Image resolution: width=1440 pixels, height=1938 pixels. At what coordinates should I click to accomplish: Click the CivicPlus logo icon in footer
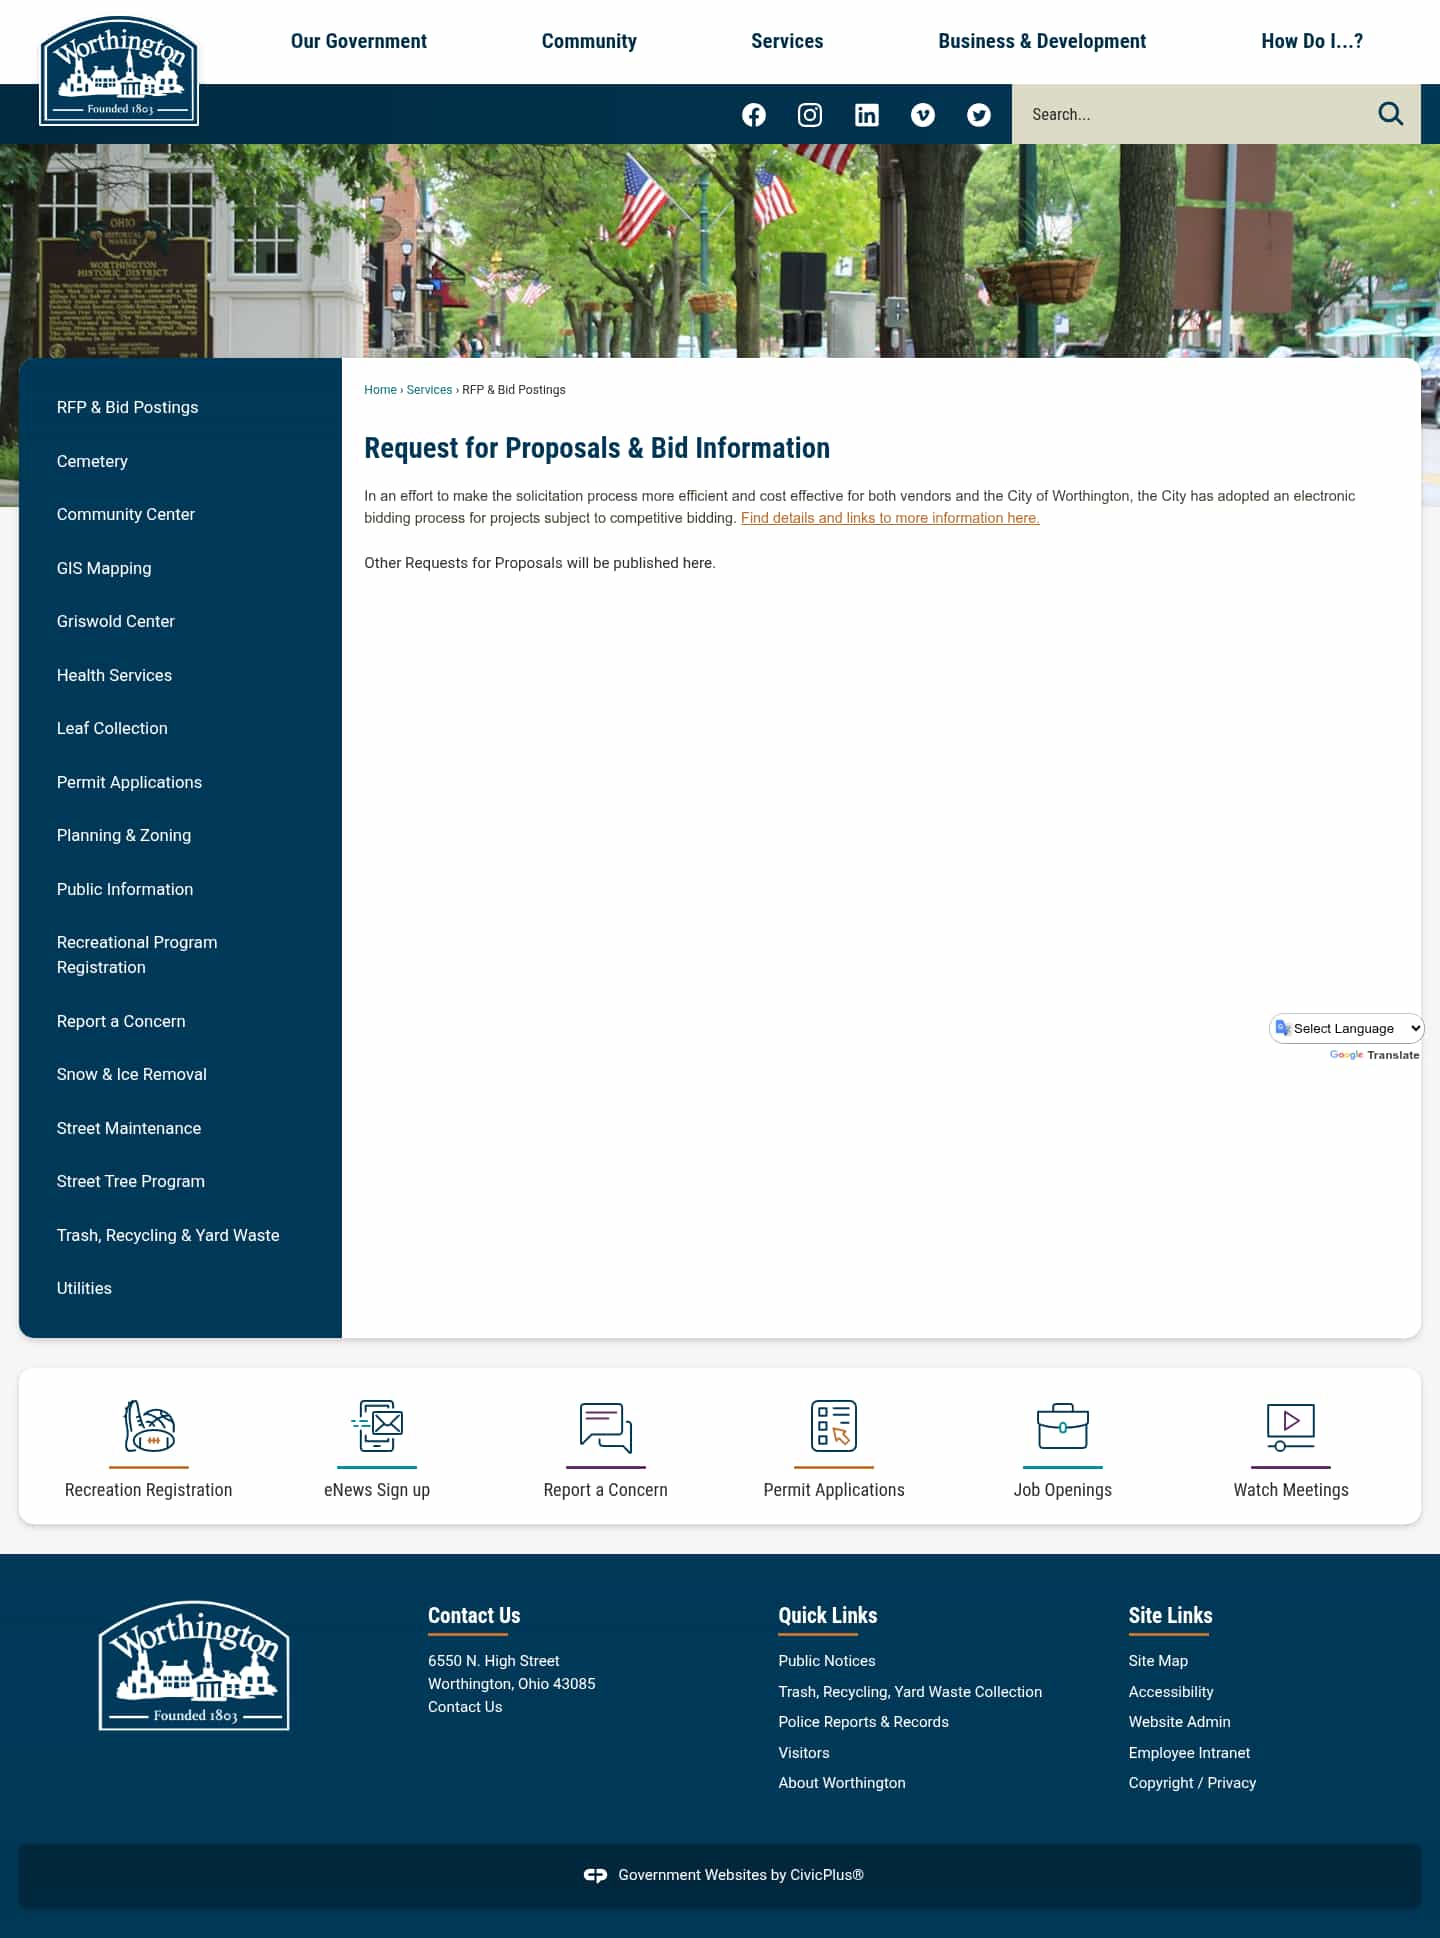point(595,1875)
